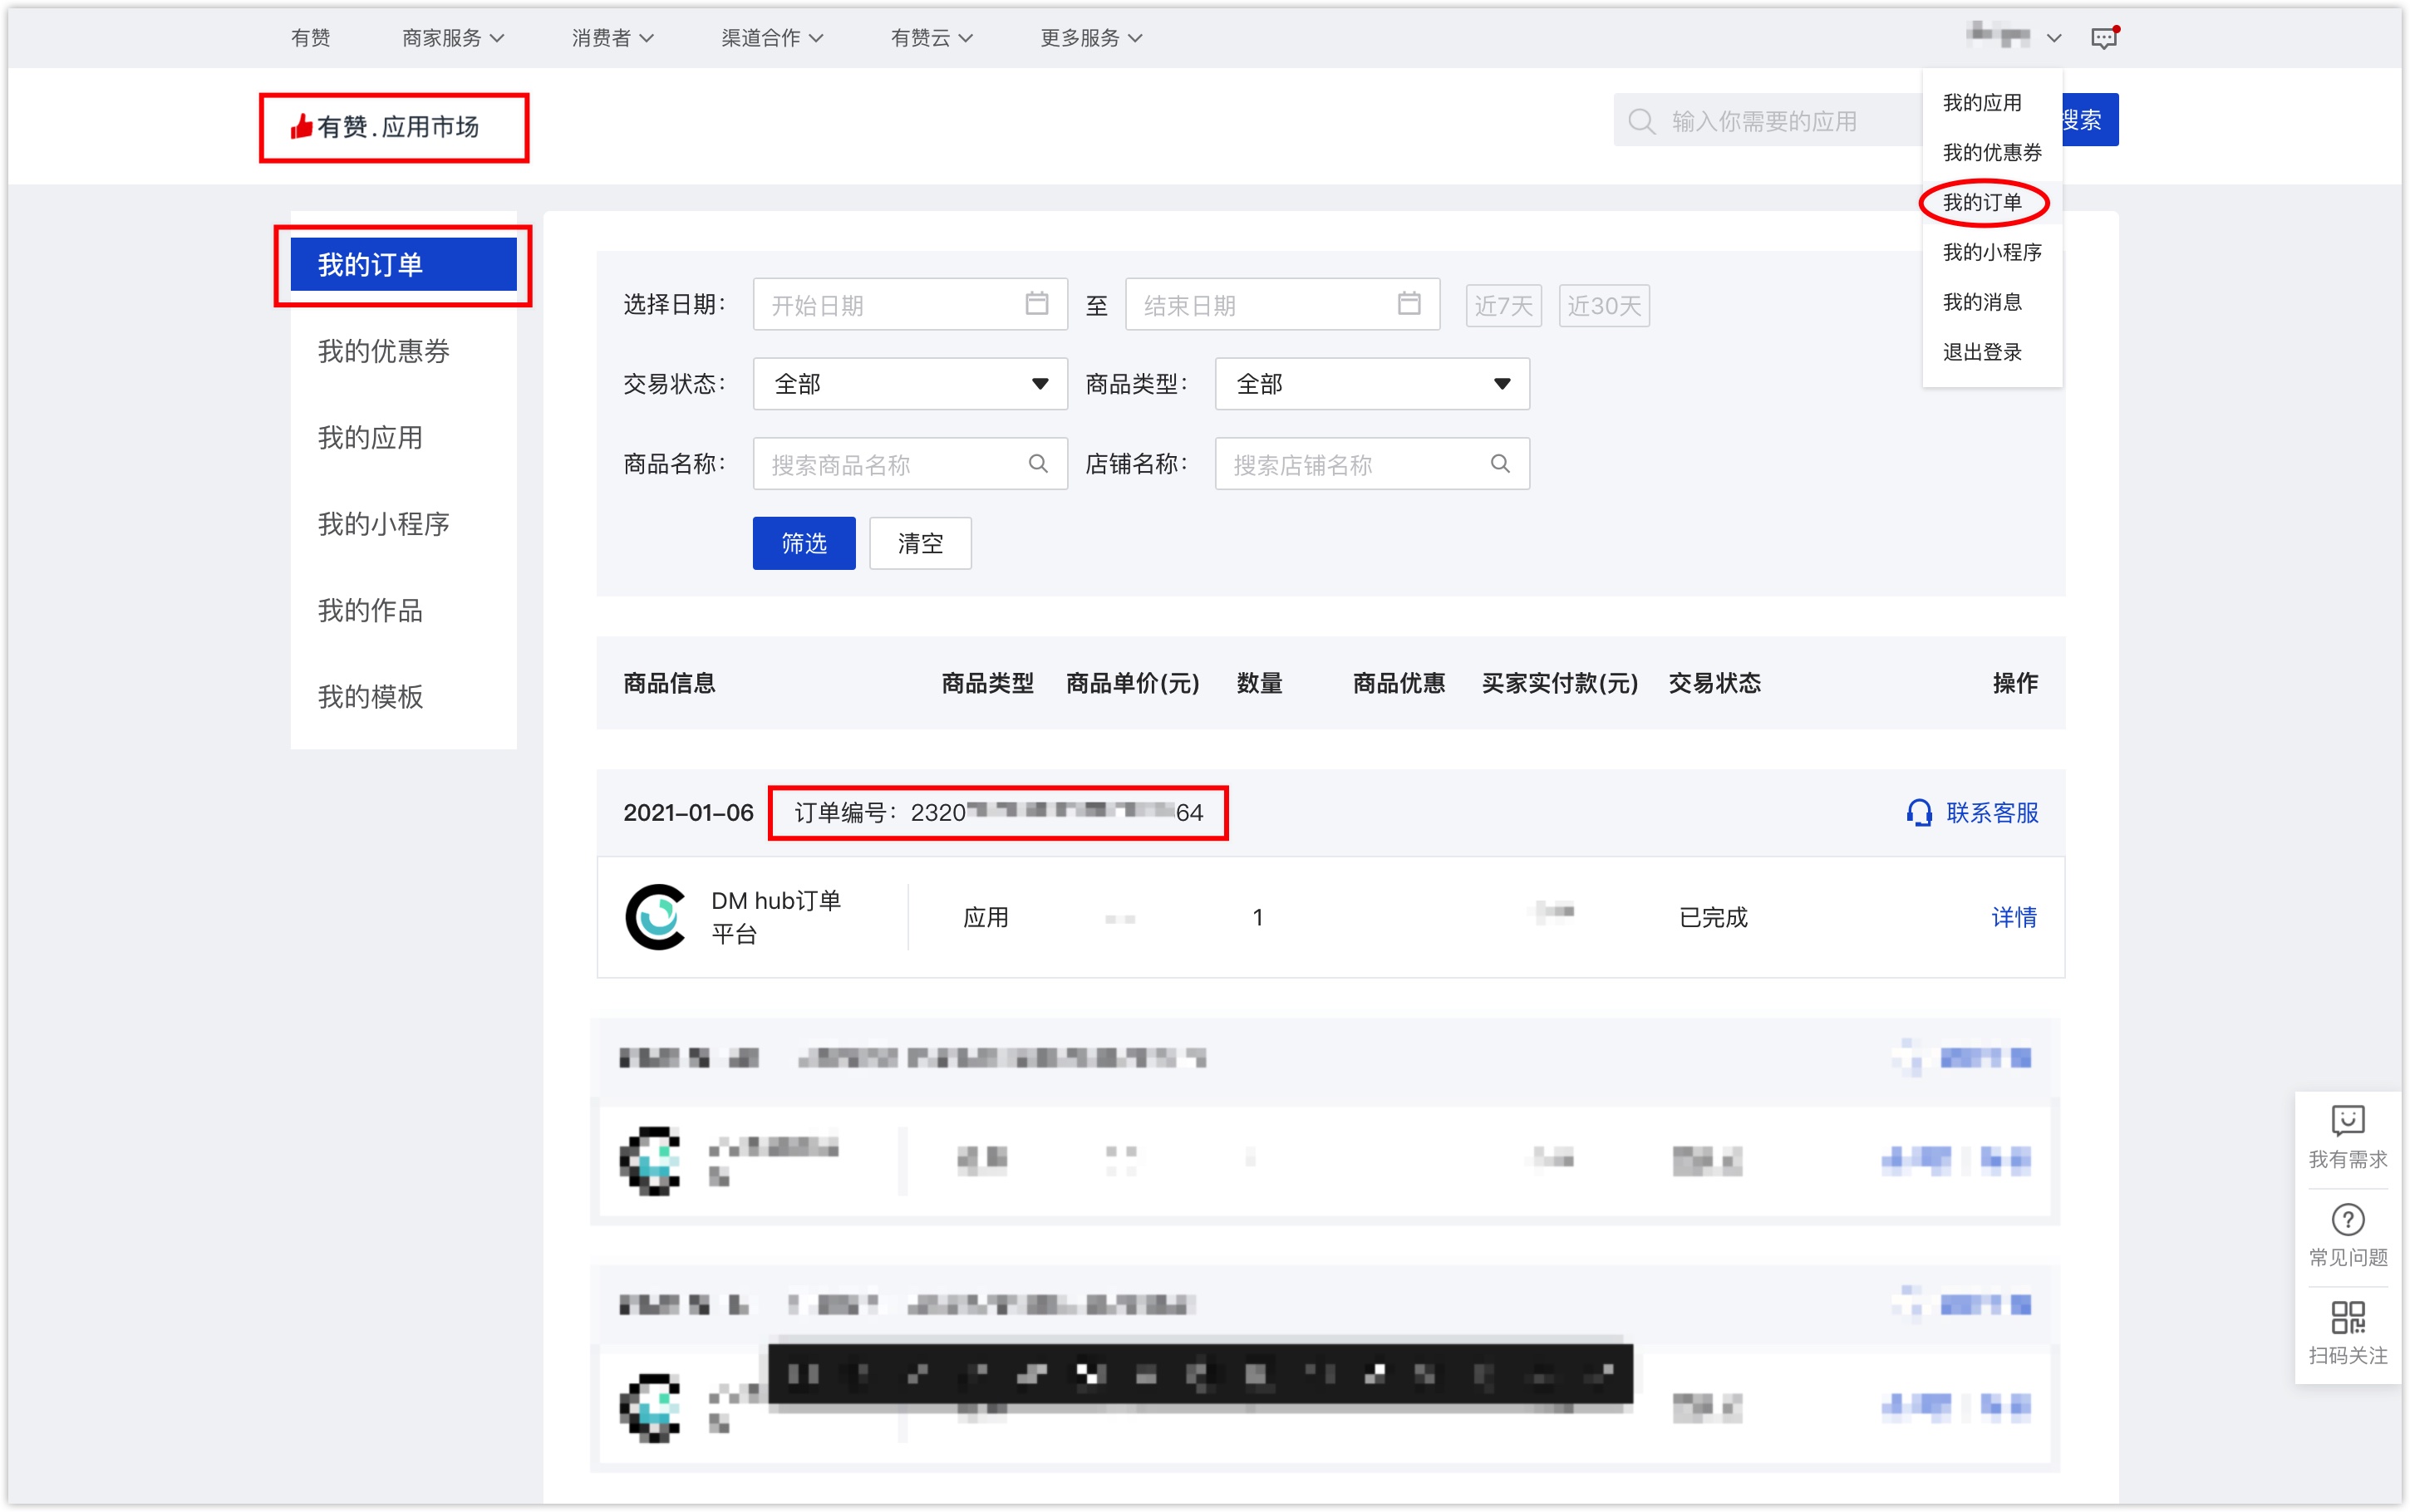Viewport: 2410px width, 1512px height.
Task: Click the 联系客服 link for 2021-01-06 order
Action: (1991, 812)
